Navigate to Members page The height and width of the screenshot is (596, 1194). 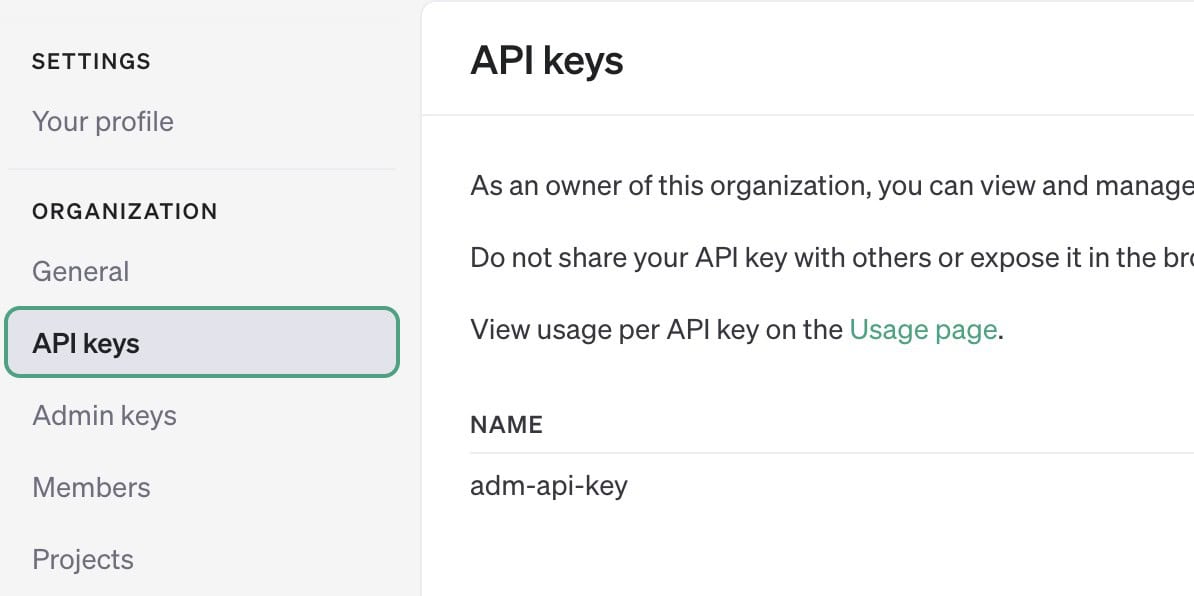coord(91,488)
